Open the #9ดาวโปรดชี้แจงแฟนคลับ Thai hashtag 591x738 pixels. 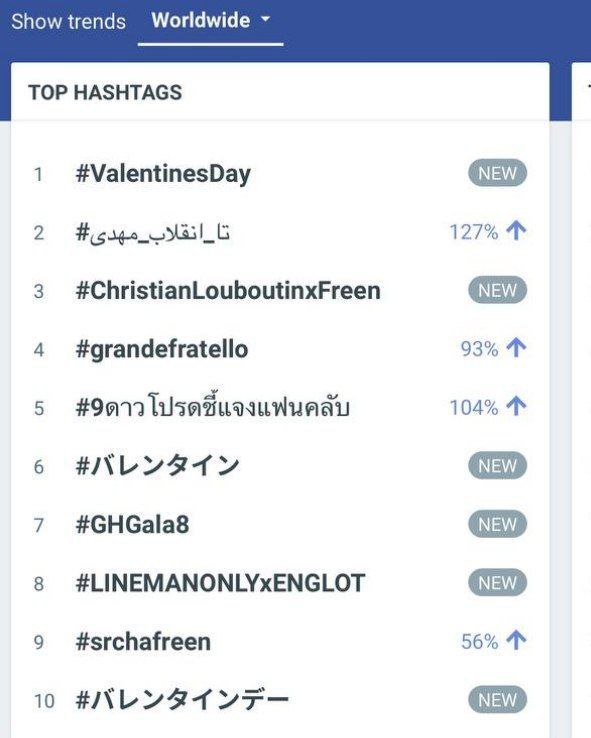(x=213, y=407)
